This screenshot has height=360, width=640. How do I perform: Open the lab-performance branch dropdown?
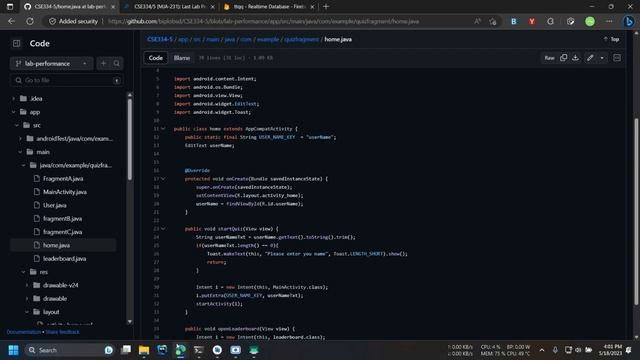[x=51, y=64]
